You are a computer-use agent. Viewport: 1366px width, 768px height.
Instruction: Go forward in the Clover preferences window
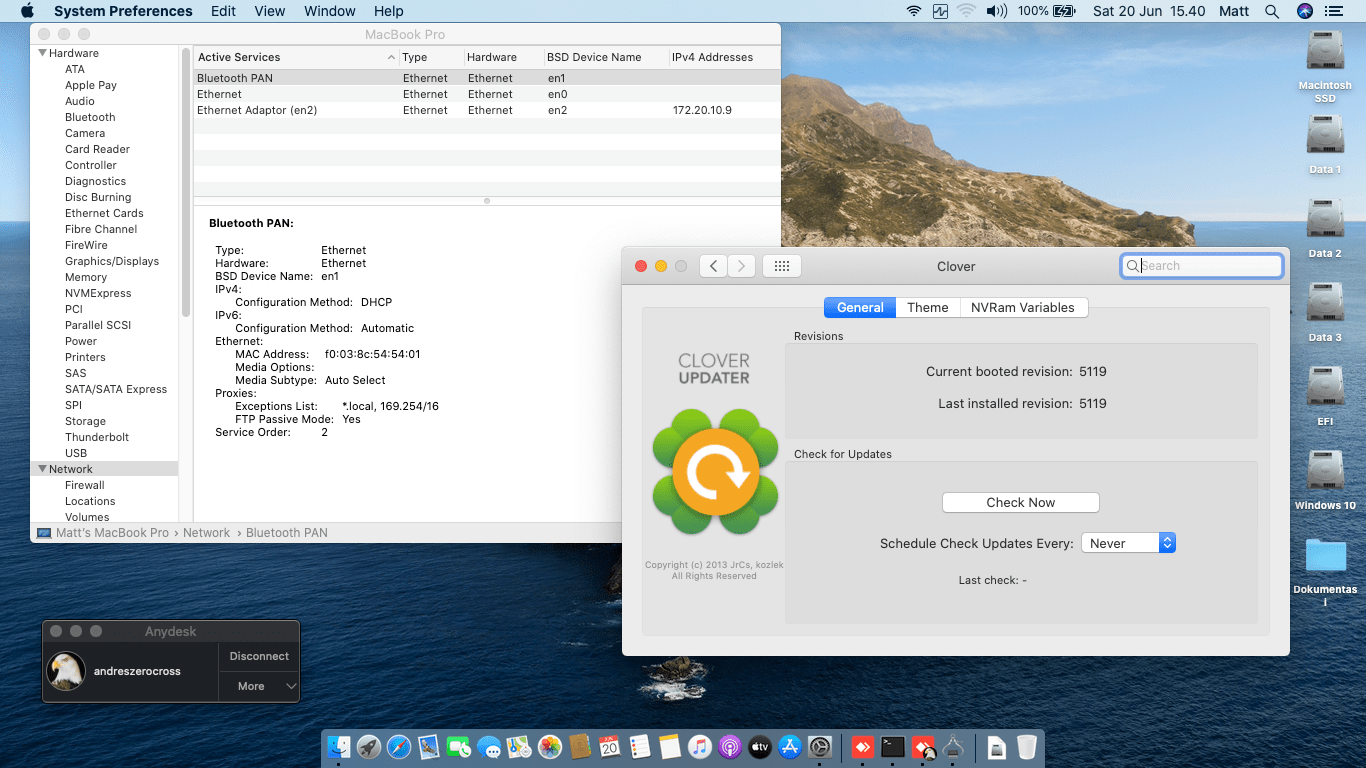click(x=741, y=266)
